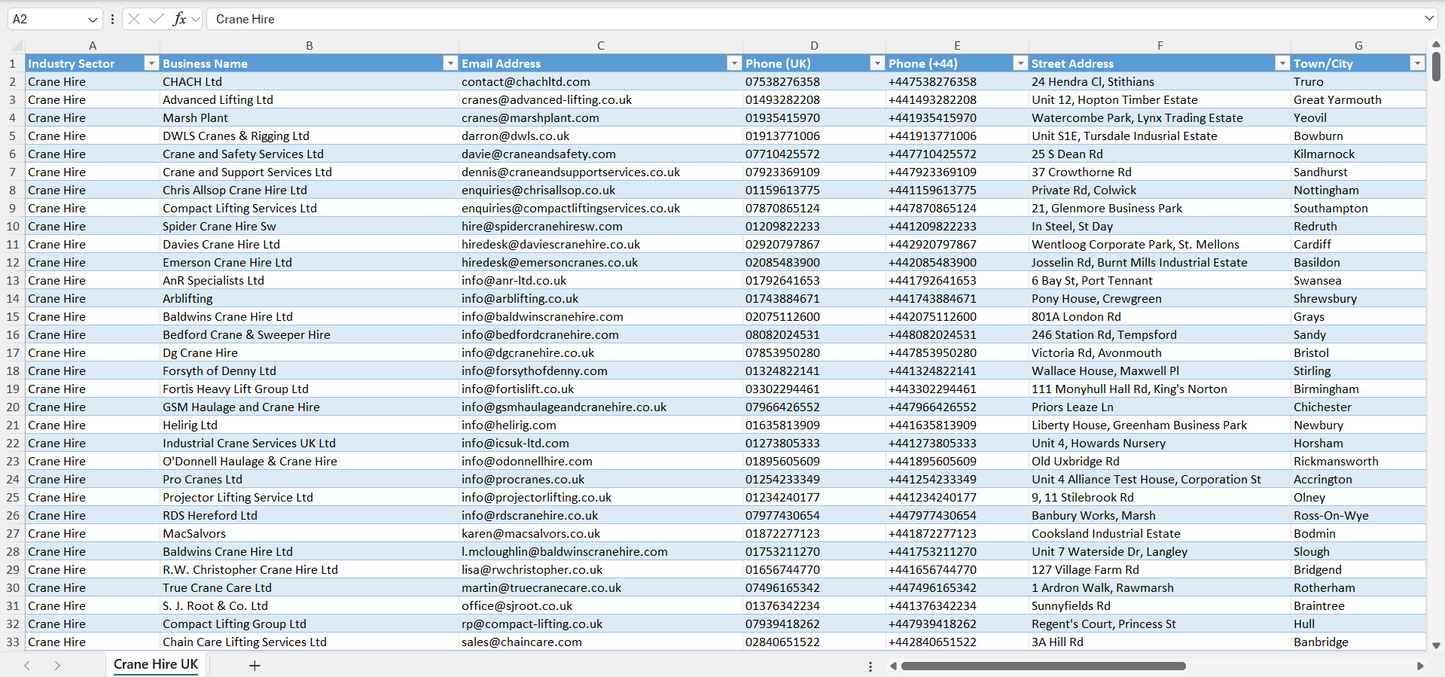
Task: Select row 25 header
Action: [x=13, y=497]
